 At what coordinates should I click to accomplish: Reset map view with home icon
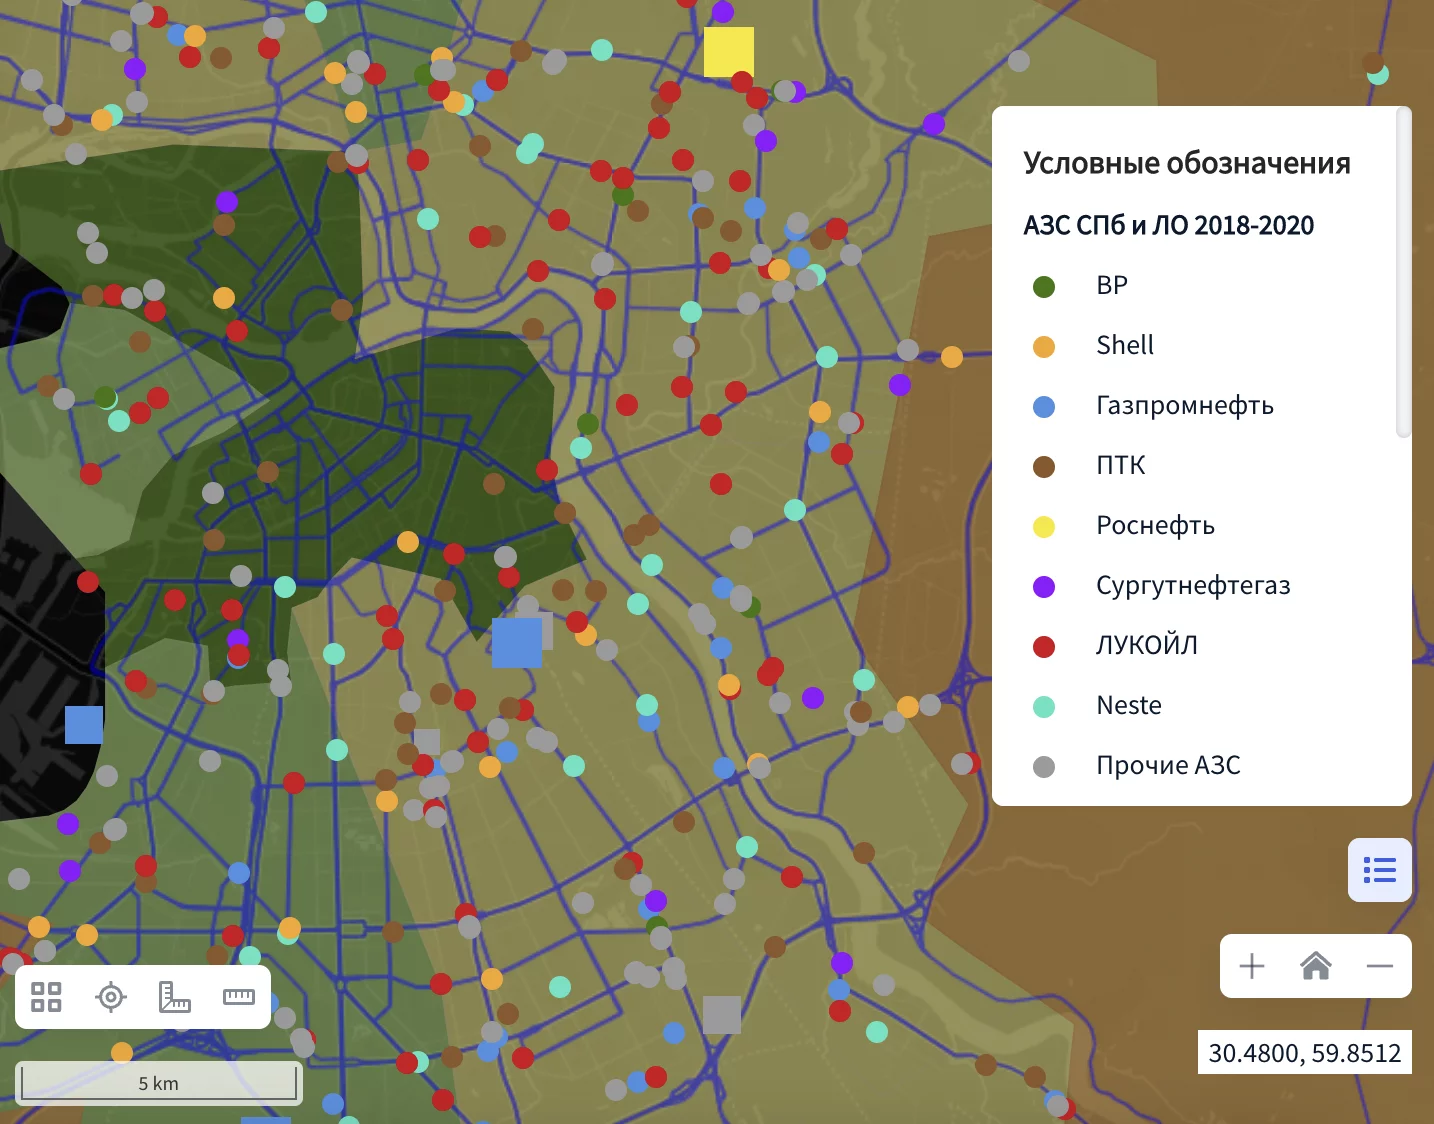point(1316,966)
